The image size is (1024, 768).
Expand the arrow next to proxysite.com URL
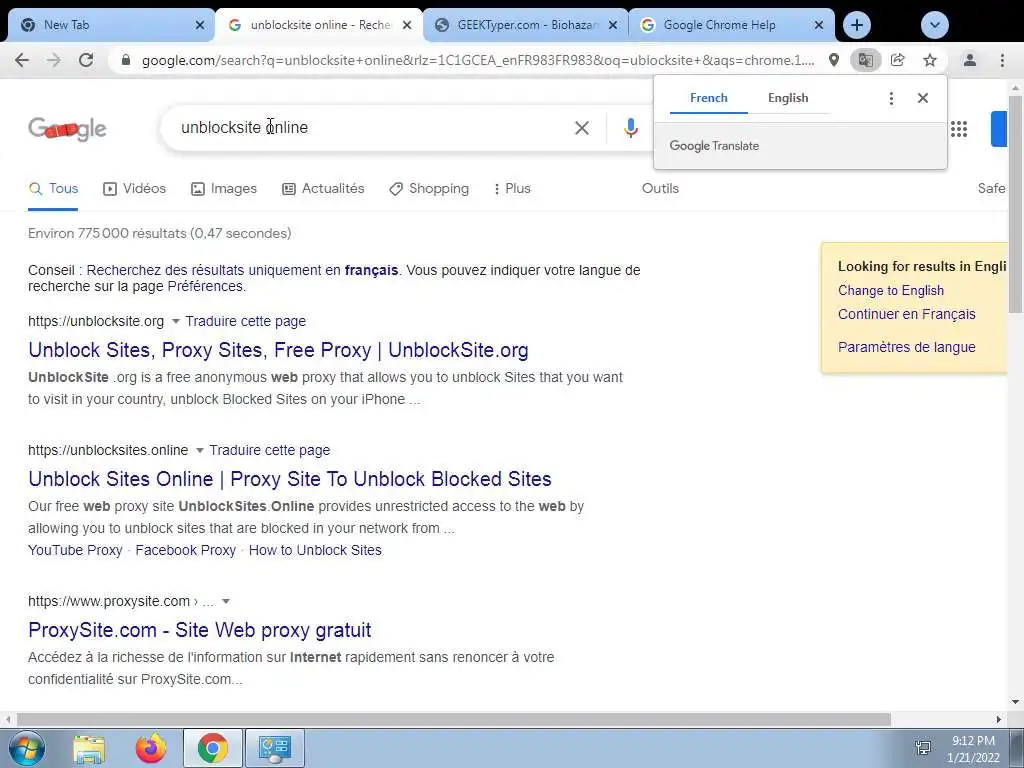(x=225, y=601)
